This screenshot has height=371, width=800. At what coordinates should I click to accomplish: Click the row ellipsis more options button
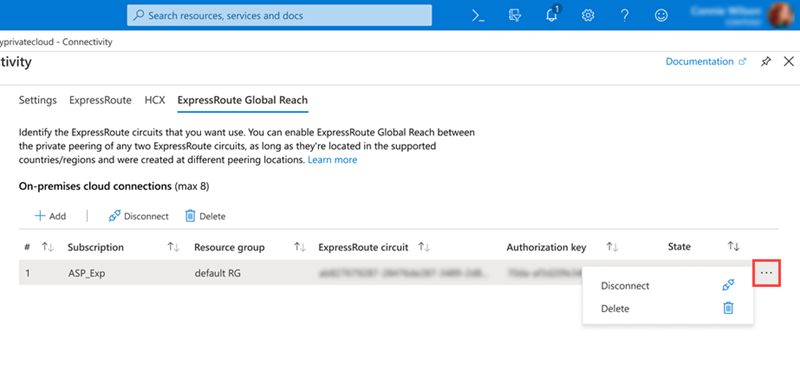tap(766, 273)
